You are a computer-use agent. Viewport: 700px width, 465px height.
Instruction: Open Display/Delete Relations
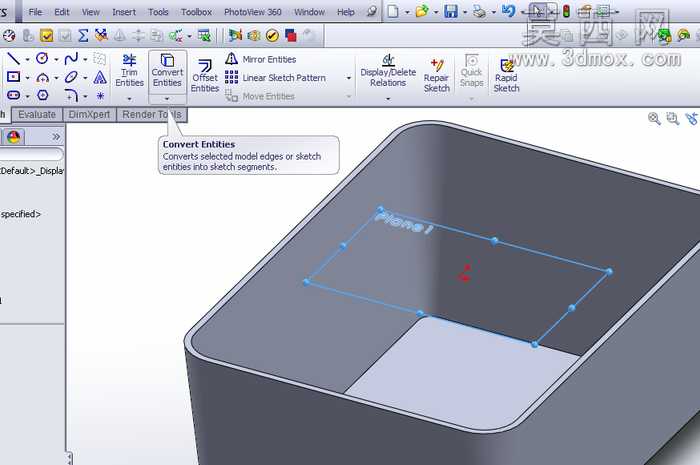point(388,71)
